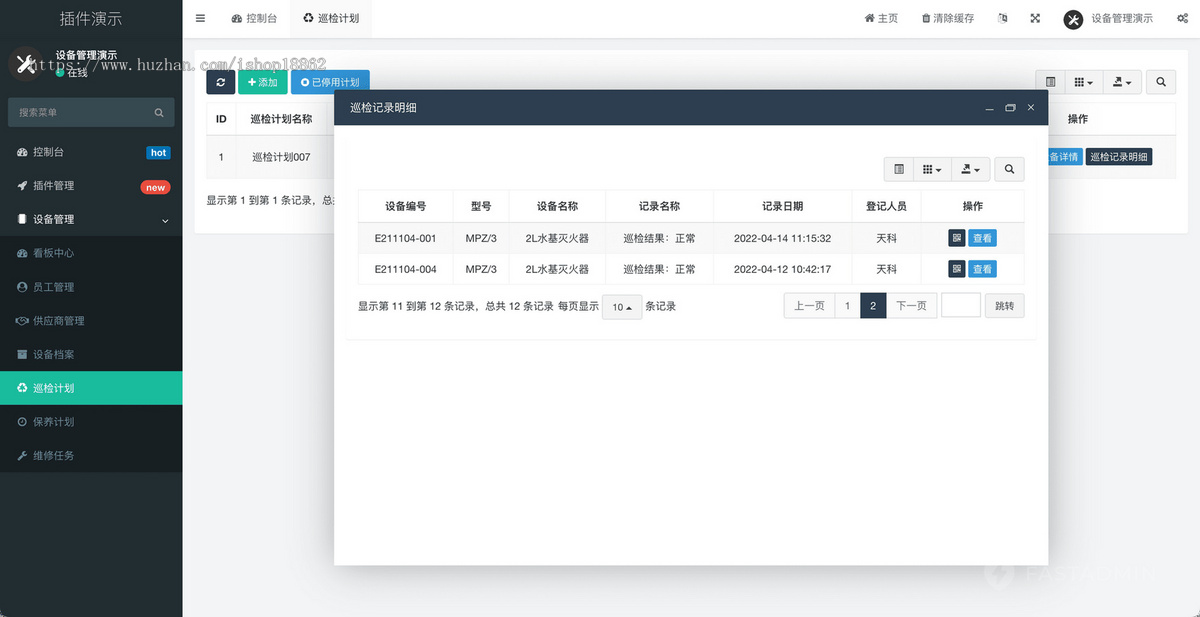The height and width of the screenshot is (617, 1200).
Task: Toggle fullscreen mode from the top bar
Action: pos(1035,18)
